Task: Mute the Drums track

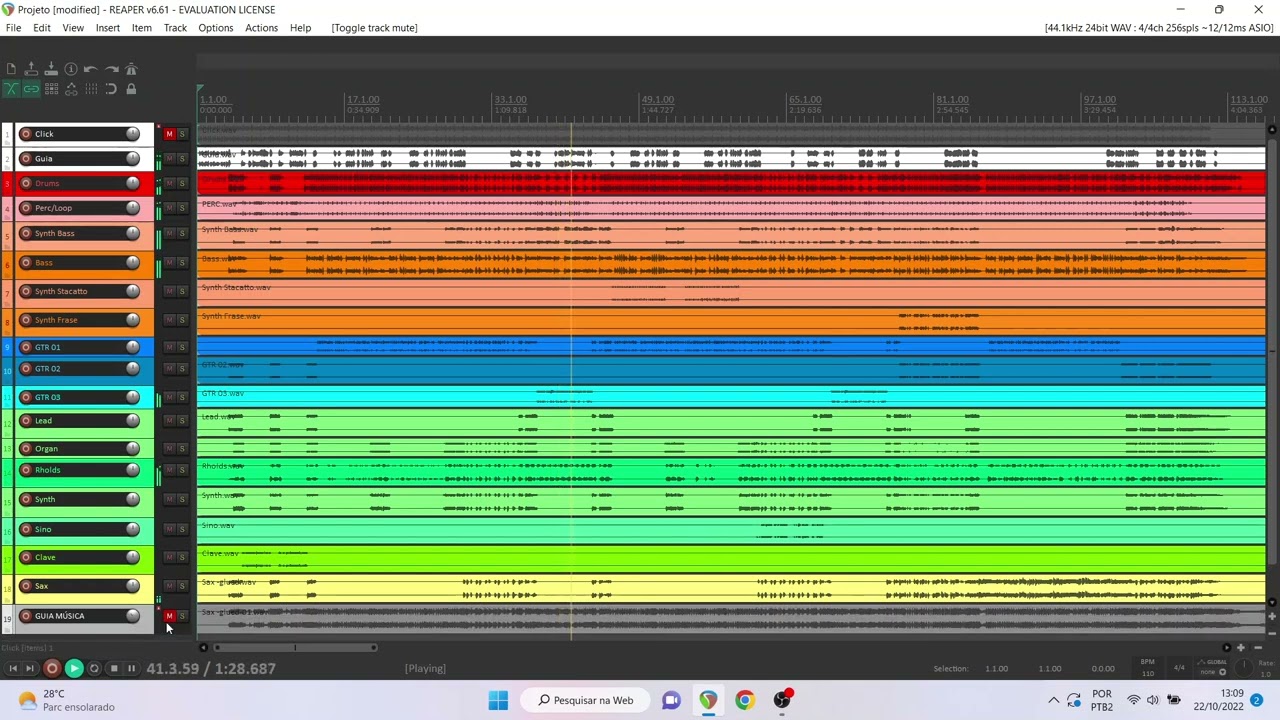Action: tap(170, 183)
